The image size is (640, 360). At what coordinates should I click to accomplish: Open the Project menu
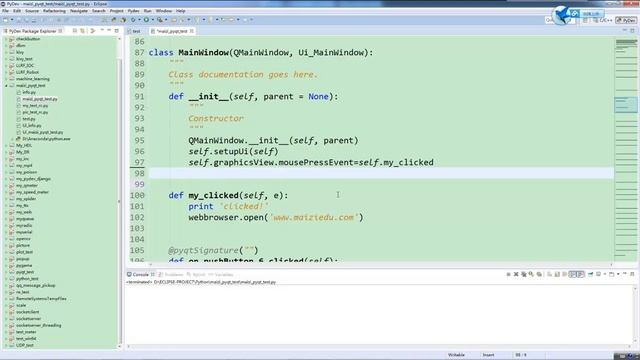point(116,11)
